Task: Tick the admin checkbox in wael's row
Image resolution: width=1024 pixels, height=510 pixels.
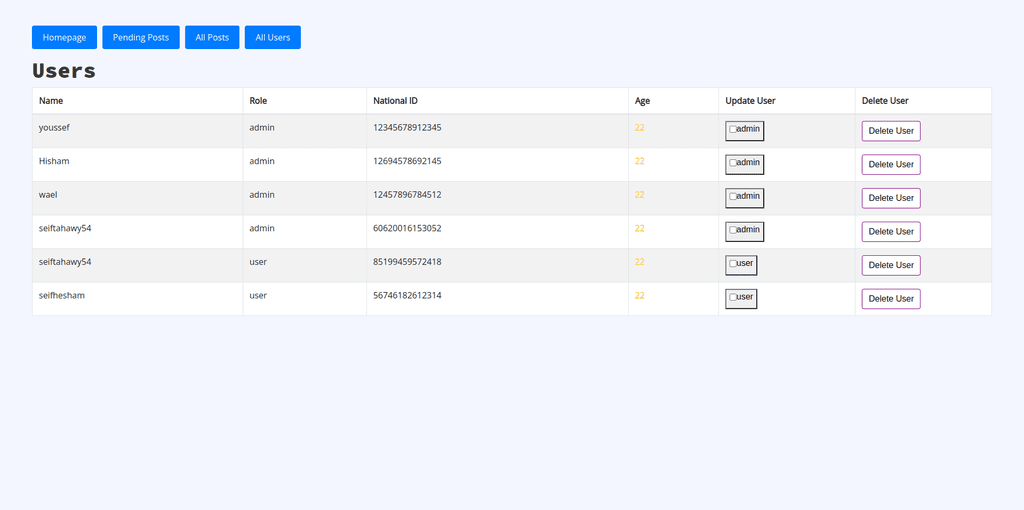Action: coord(733,197)
